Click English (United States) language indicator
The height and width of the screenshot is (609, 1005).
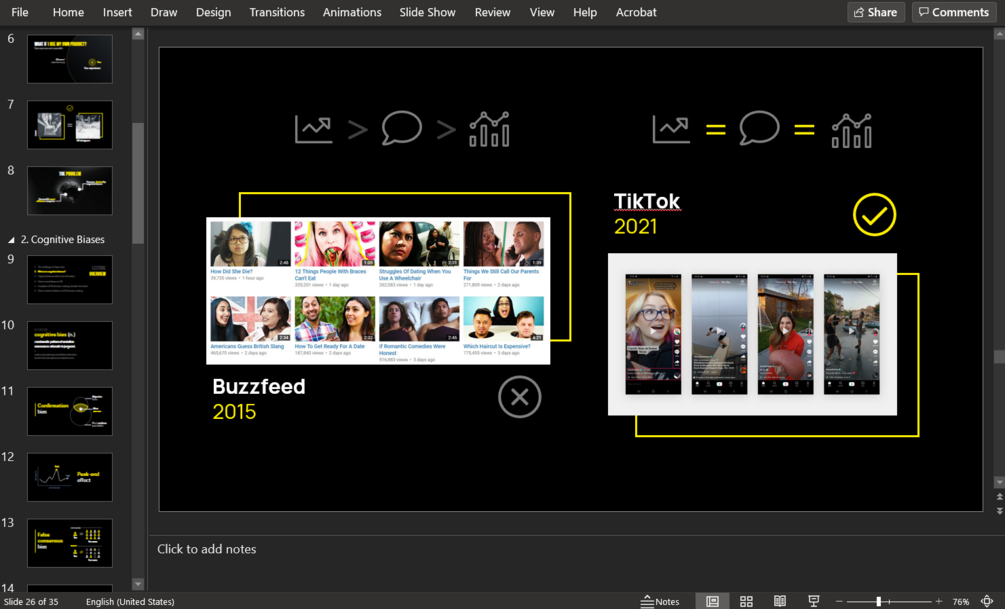click(x=130, y=601)
